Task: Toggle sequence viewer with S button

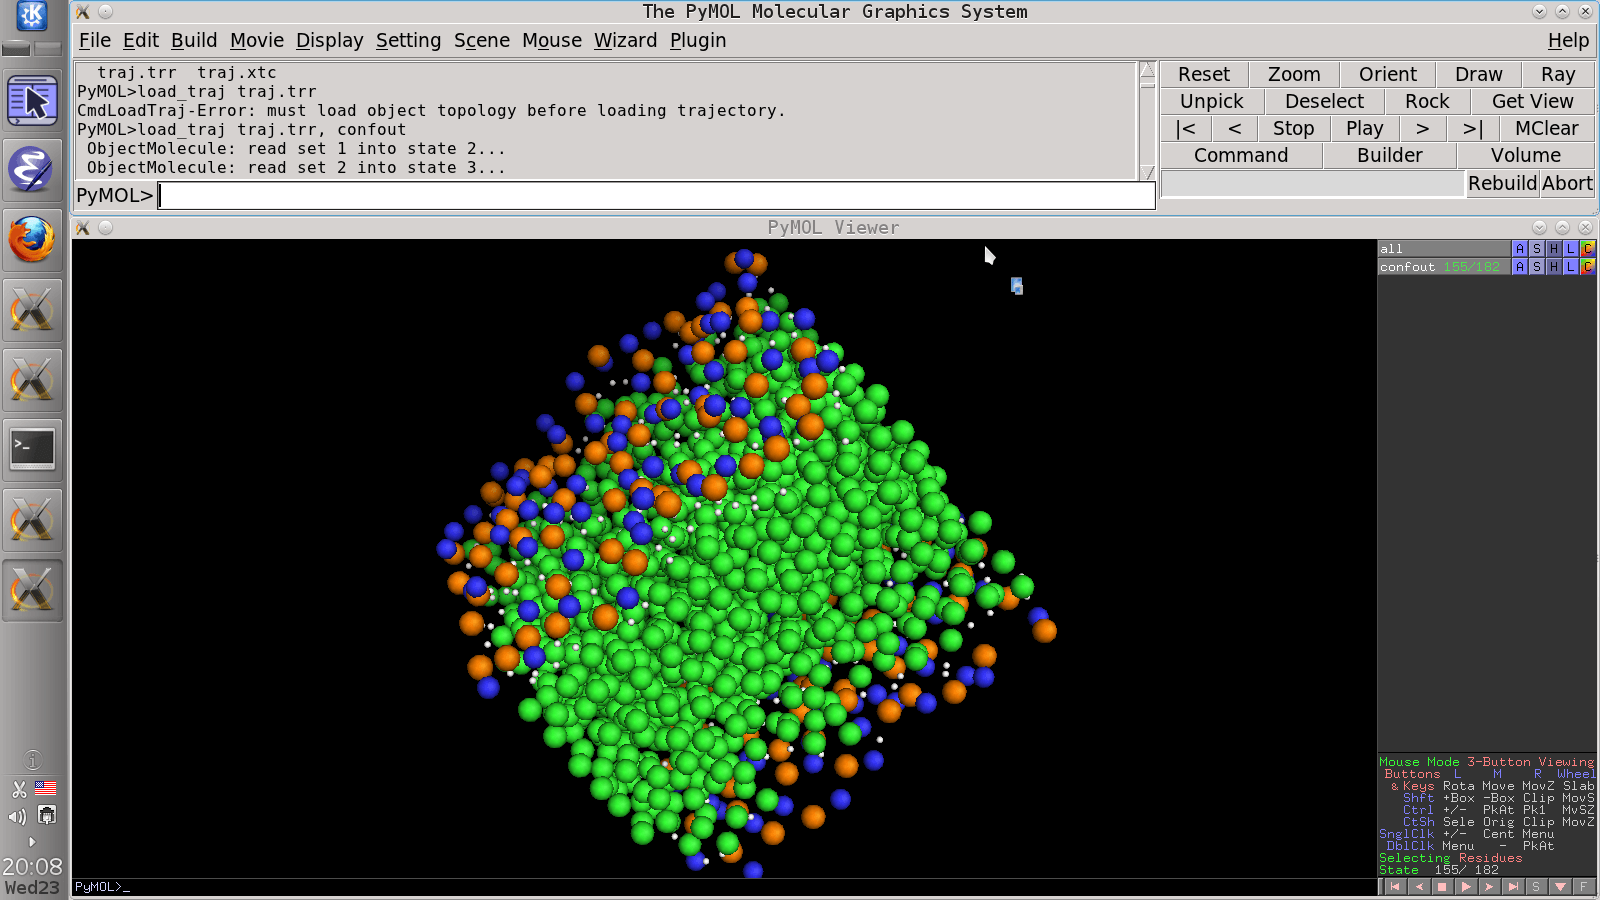Action: (1536, 887)
